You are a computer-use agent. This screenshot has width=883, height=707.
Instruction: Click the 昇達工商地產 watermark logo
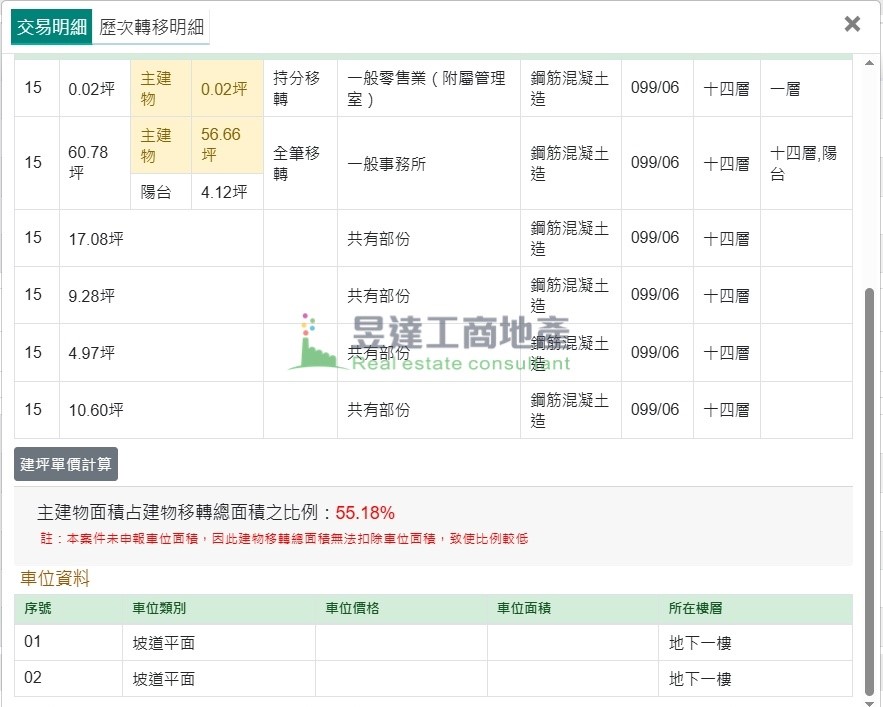pyautogui.click(x=430, y=342)
